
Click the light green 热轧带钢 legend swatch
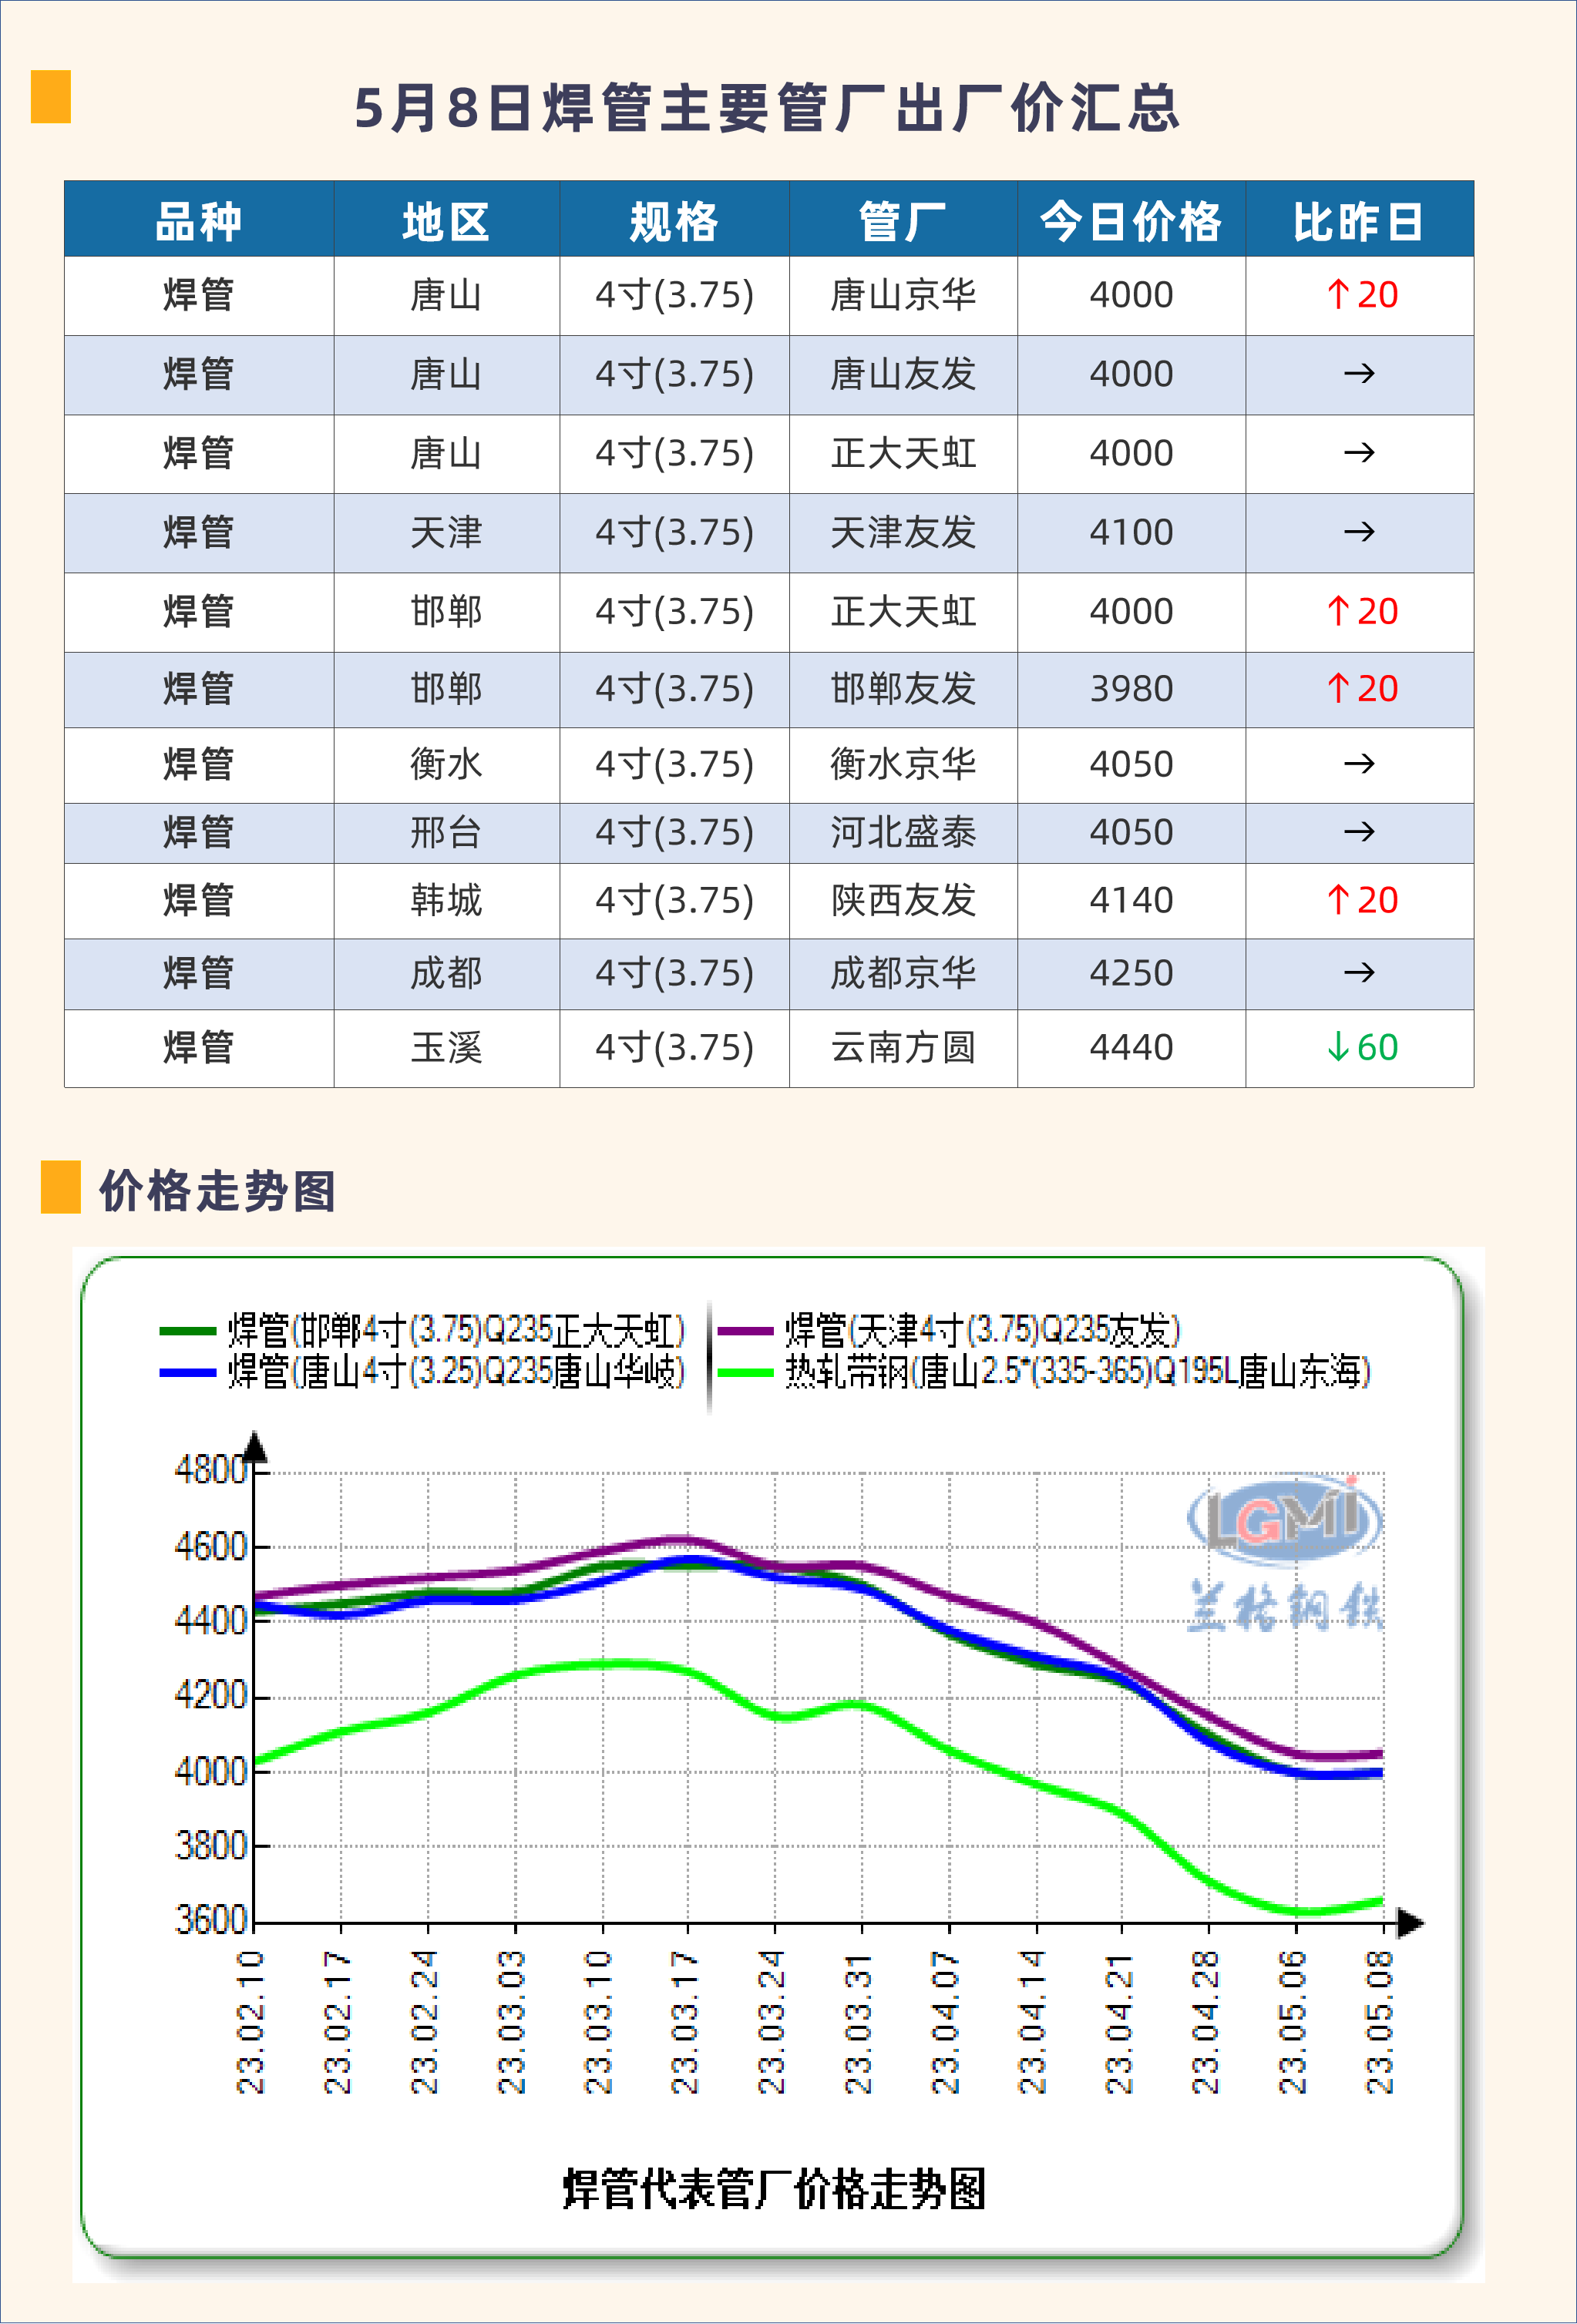pyautogui.click(x=745, y=1372)
